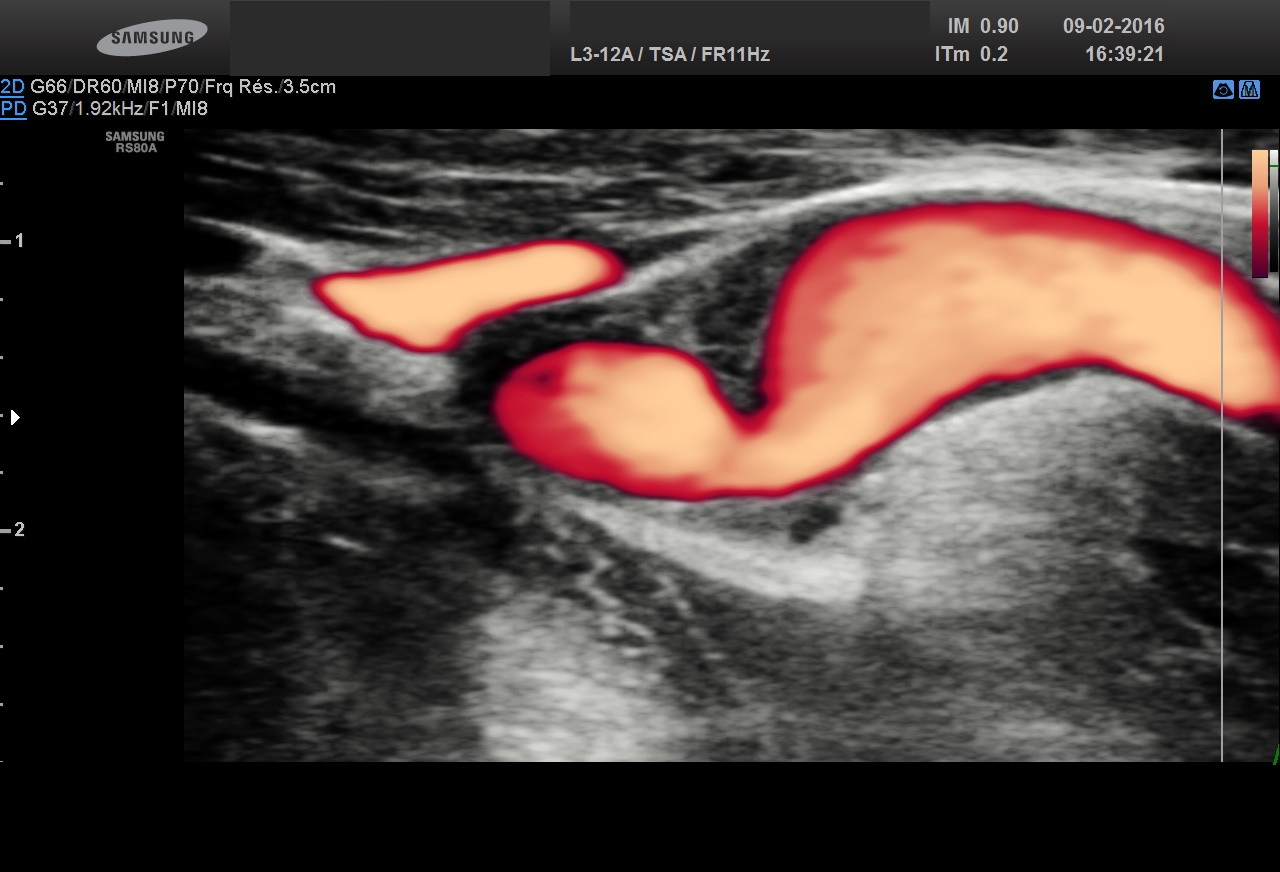
Task: Click the grayscale map bar
Action: point(1274,212)
